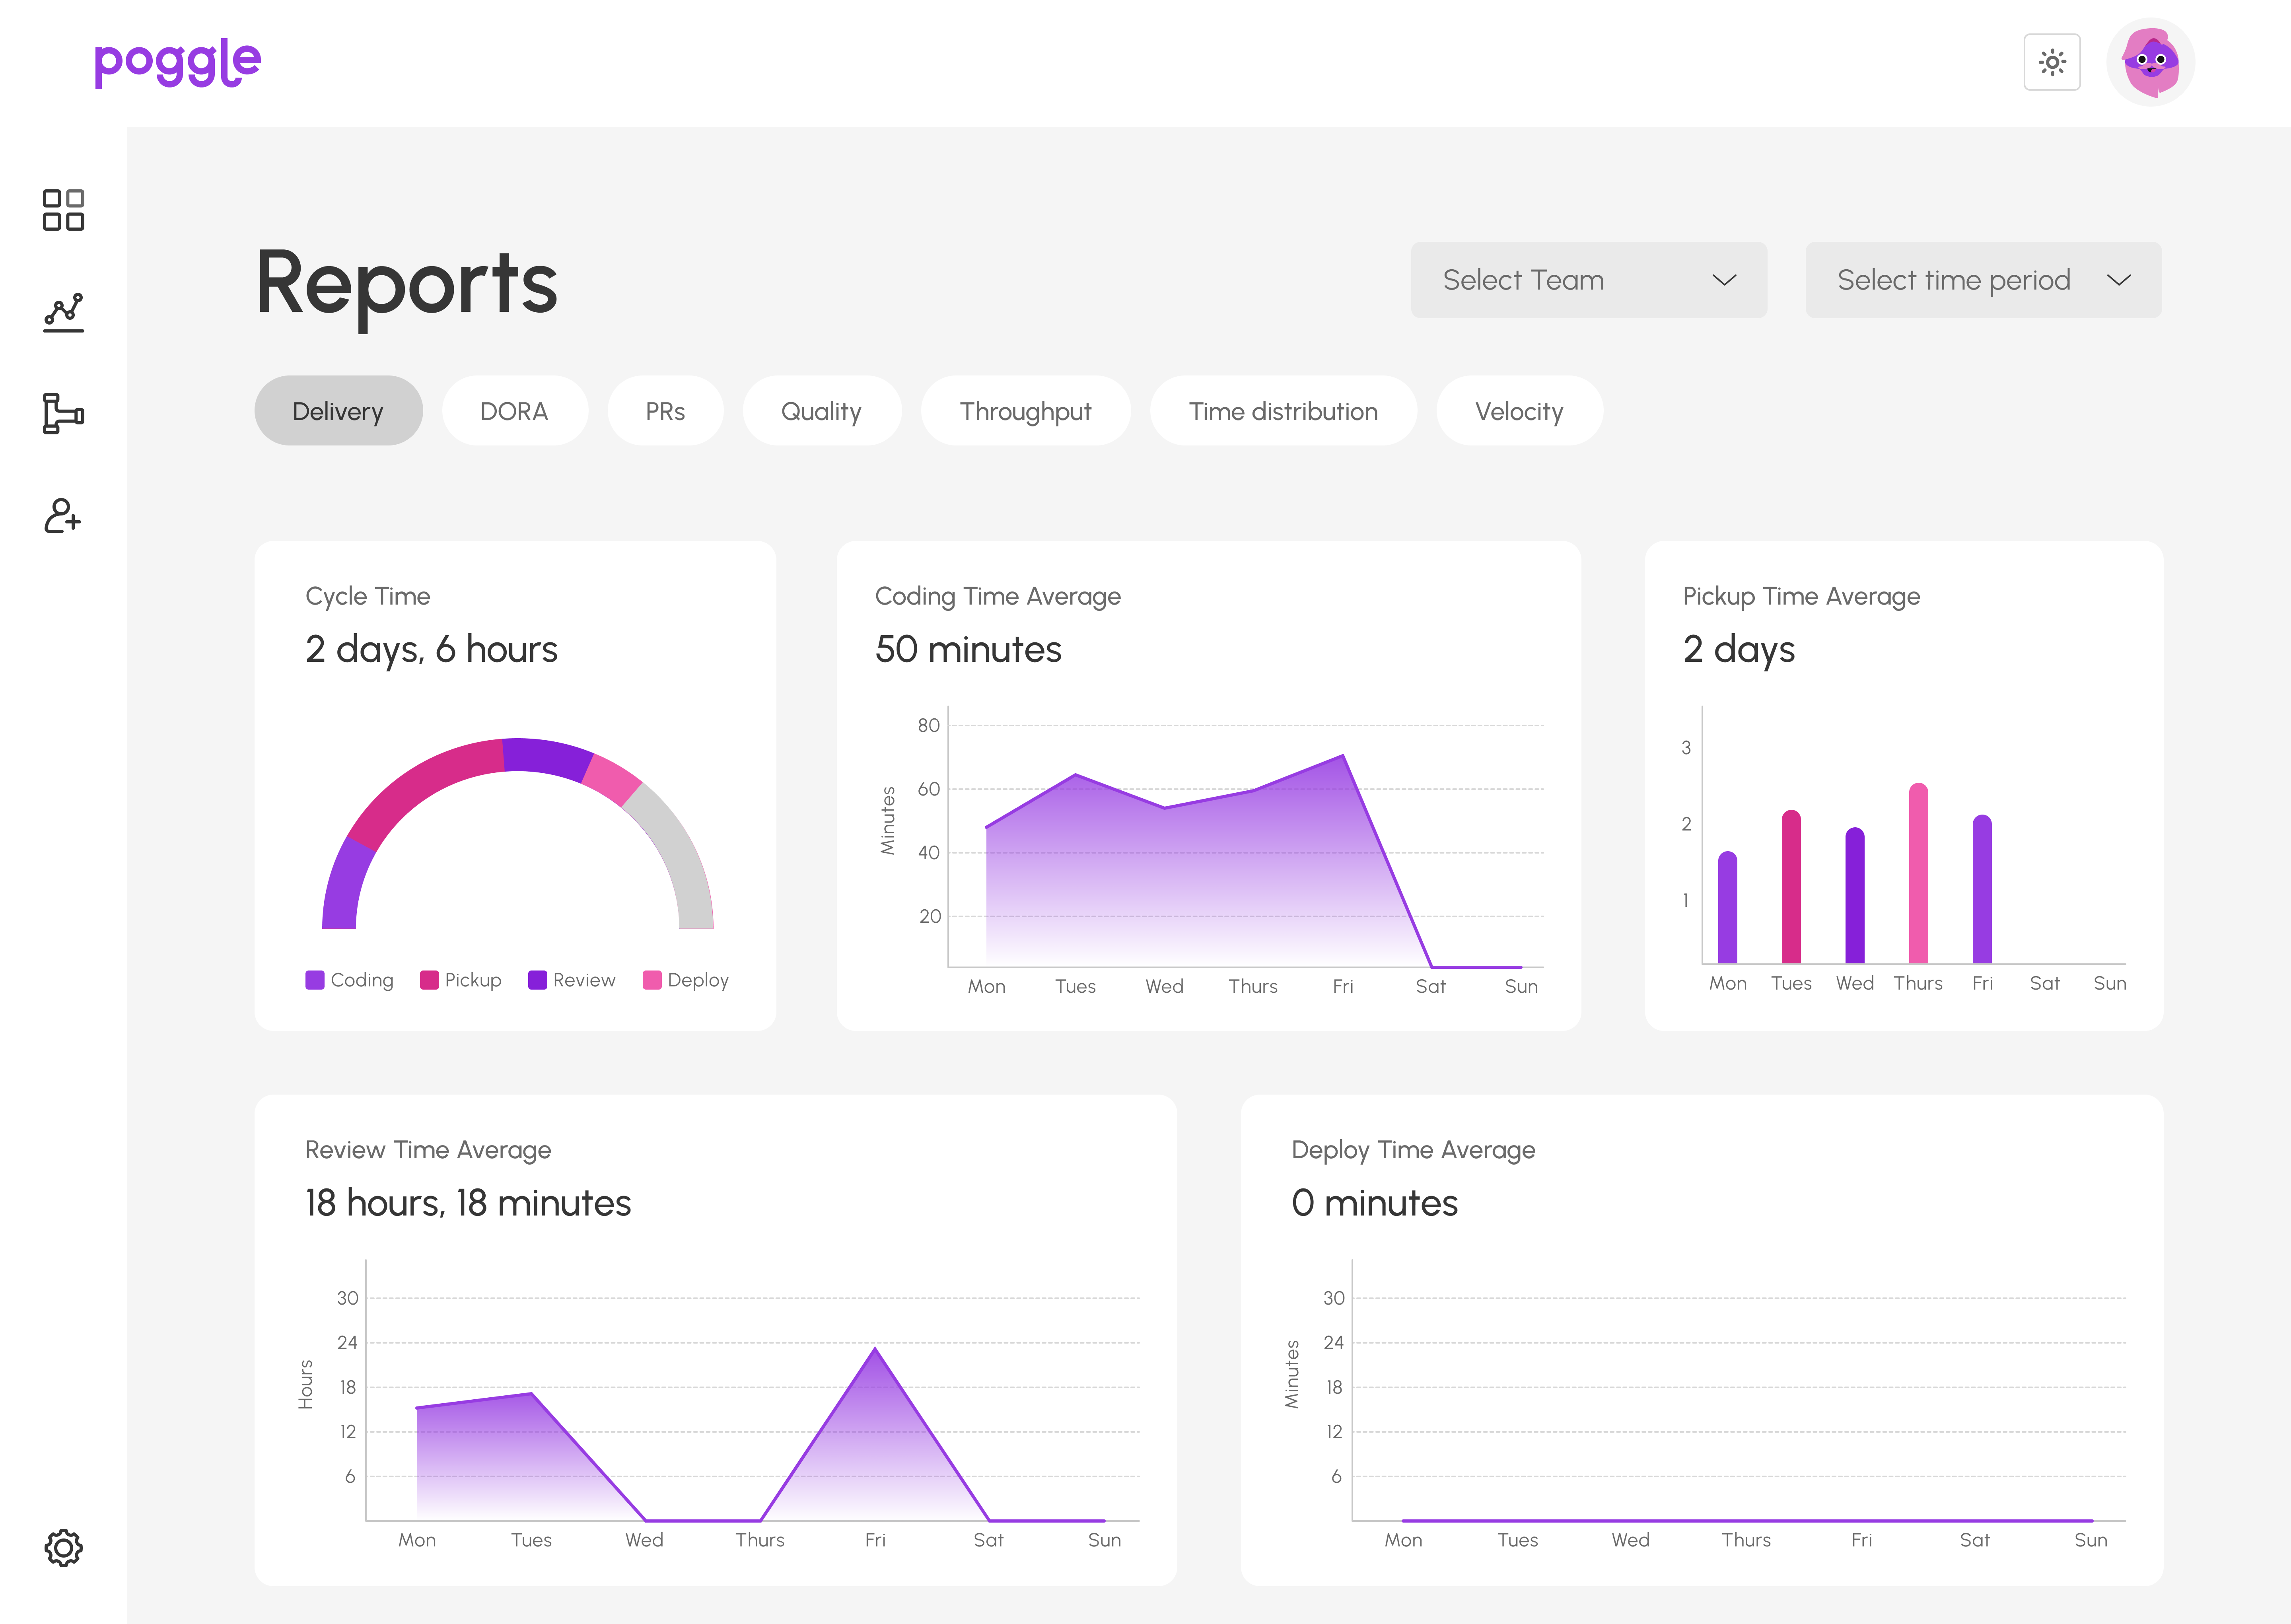The width and height of the screenshot is (2291, 1624).
Task: Click the branch/pipeline sidebar icon
Action: 63,413
